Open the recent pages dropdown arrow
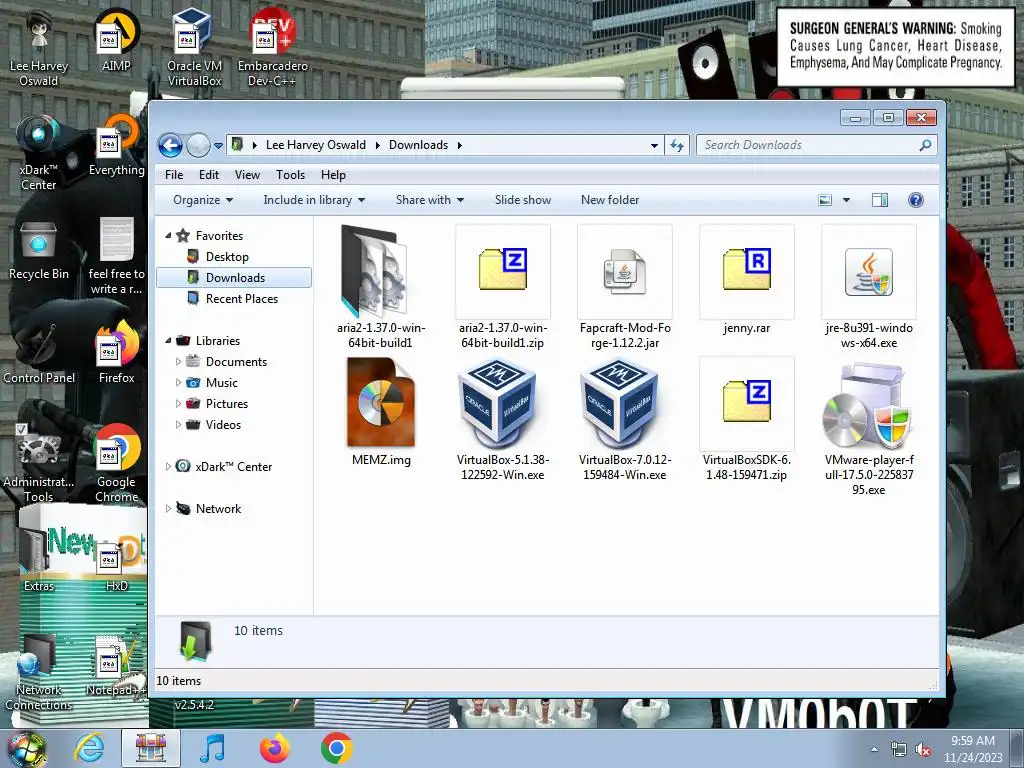This screenshot has height=768, width=1024. (x=218, y=146)
